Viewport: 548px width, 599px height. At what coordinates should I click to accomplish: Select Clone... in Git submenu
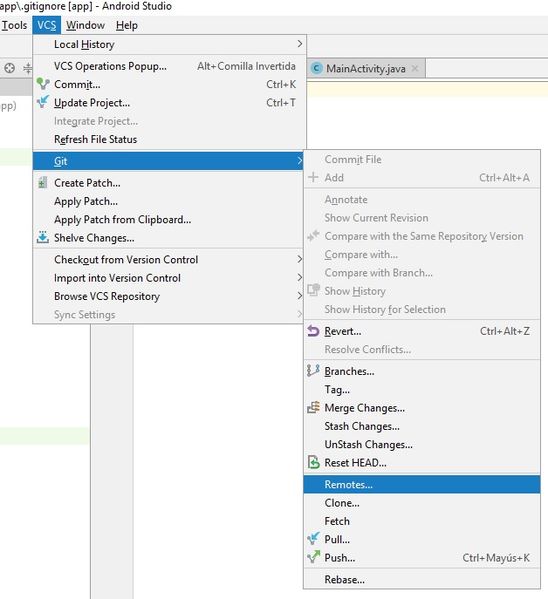coord(422,503)
